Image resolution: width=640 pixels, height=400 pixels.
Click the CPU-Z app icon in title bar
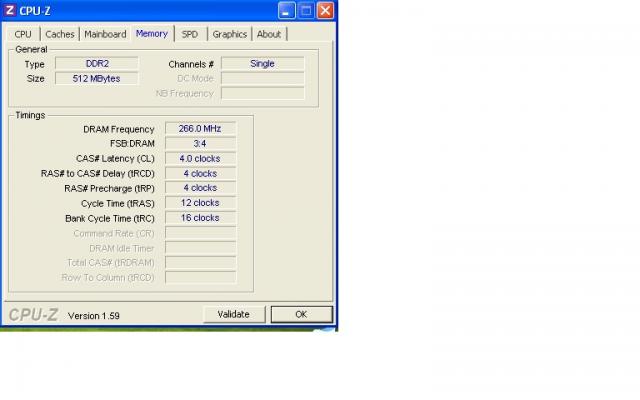click(10, 11)
